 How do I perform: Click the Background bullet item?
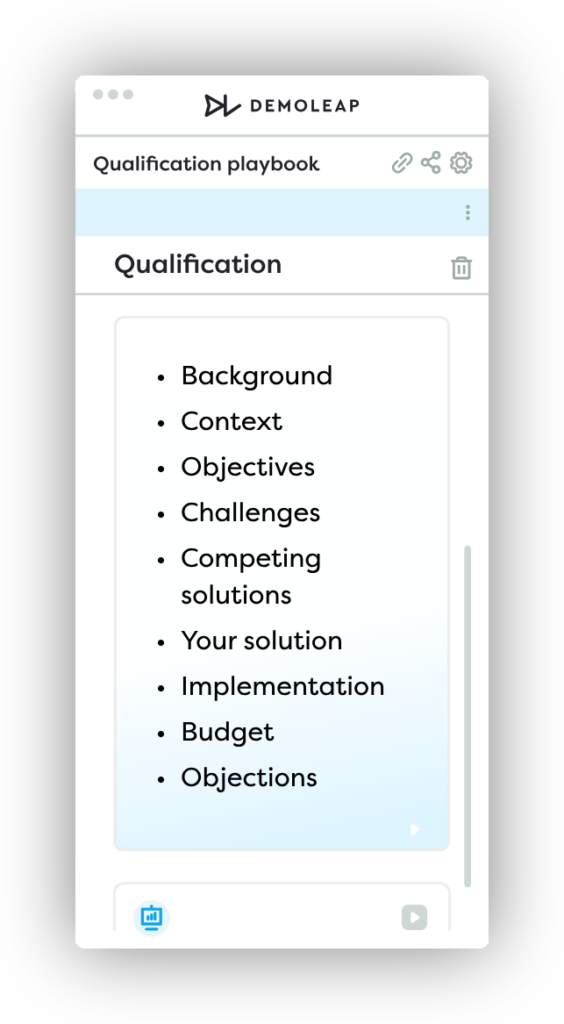pos(257,376)
